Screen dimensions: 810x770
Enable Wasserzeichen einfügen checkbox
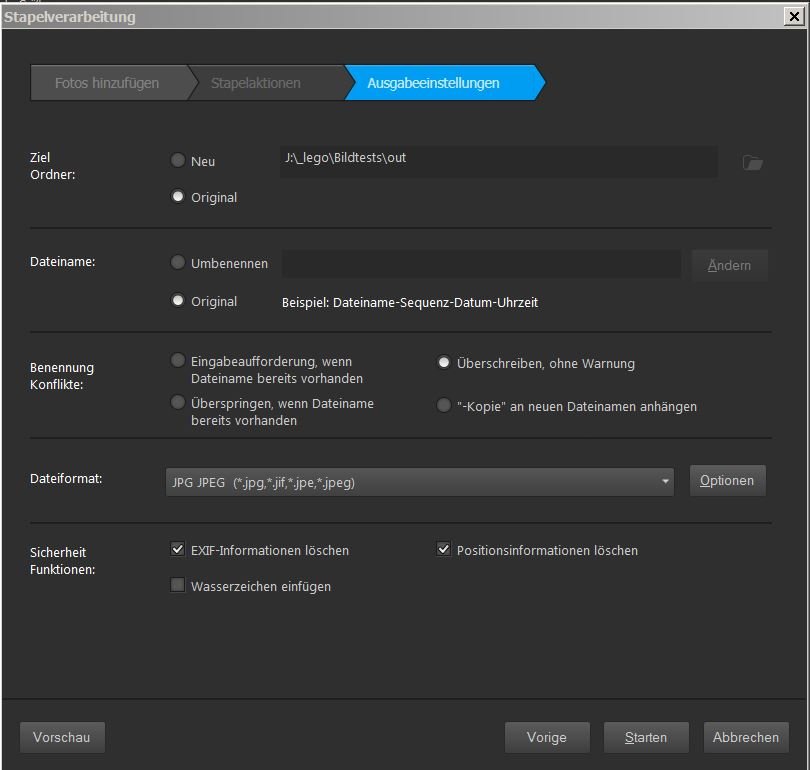pos(178,586)
